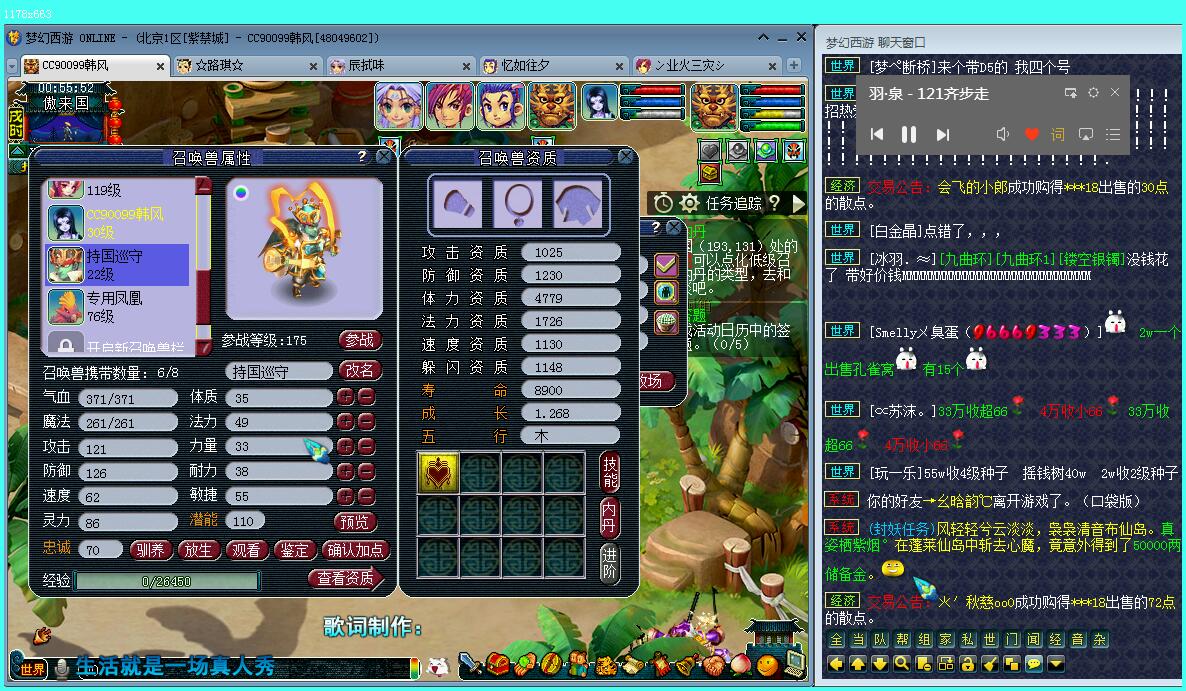Viewport: 1186px width, 691px height.
Task: Click the 放生 release button
Action: pyautogui.click(x=198, y=550)
